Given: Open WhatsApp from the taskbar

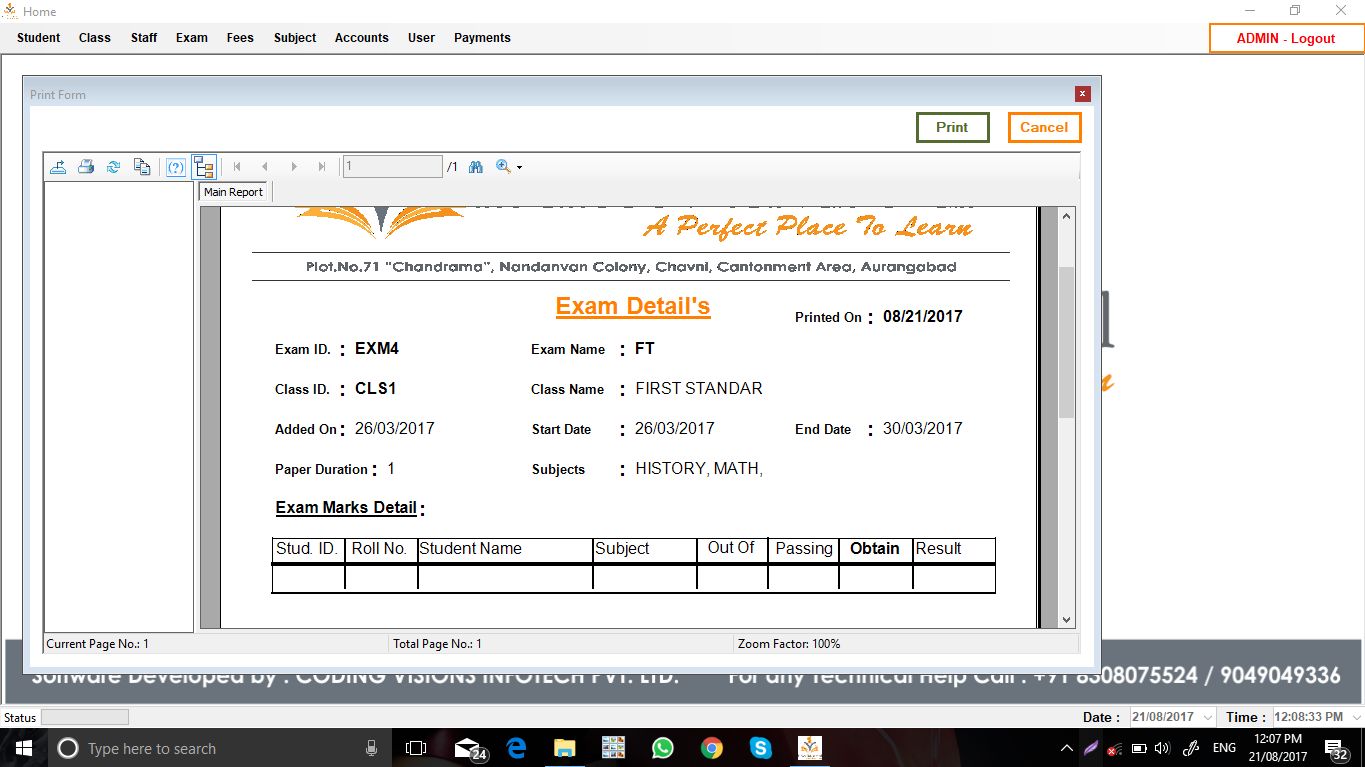Looking at the screenshot, I should click(x=662, y=748).
